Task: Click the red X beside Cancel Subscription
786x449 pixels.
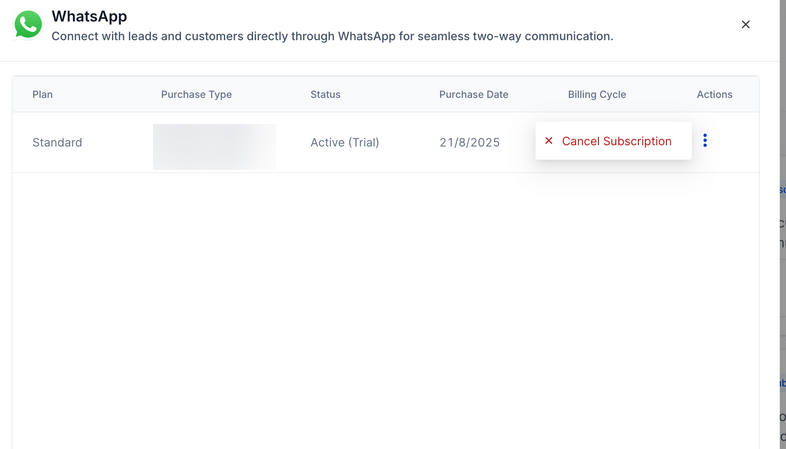Action: coord(548,141)
